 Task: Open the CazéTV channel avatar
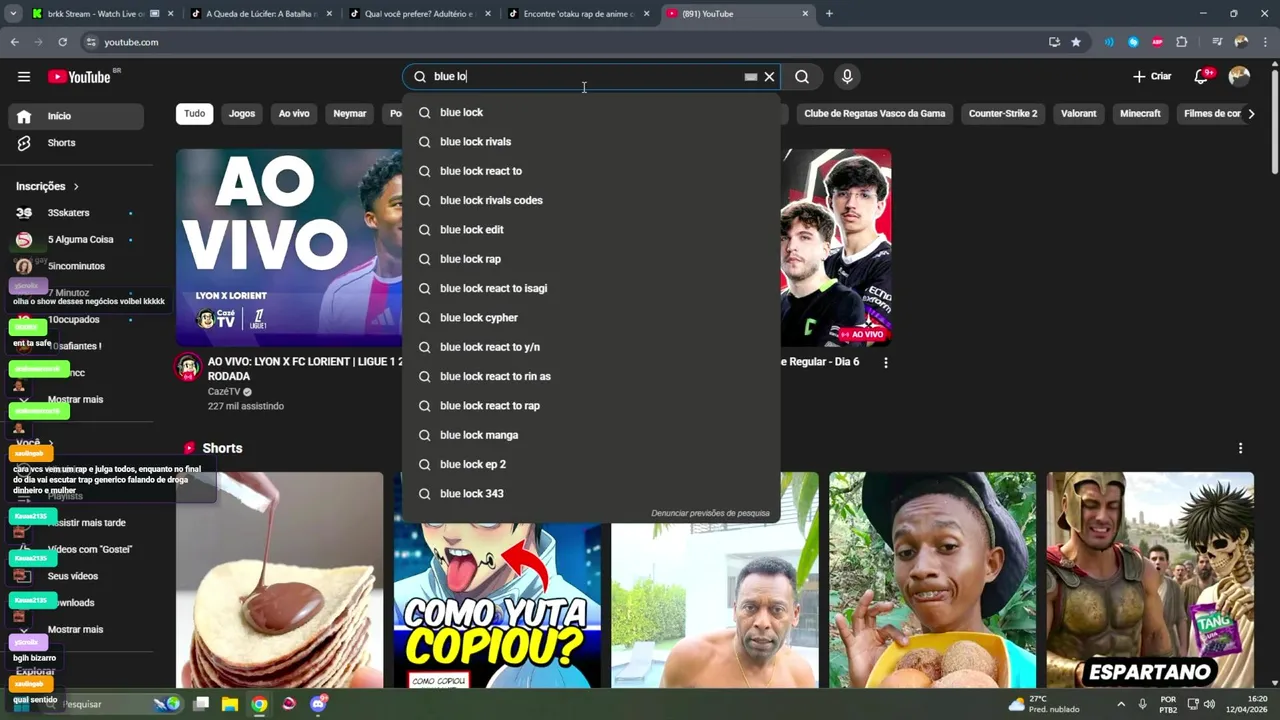click(x=188, y=367)
